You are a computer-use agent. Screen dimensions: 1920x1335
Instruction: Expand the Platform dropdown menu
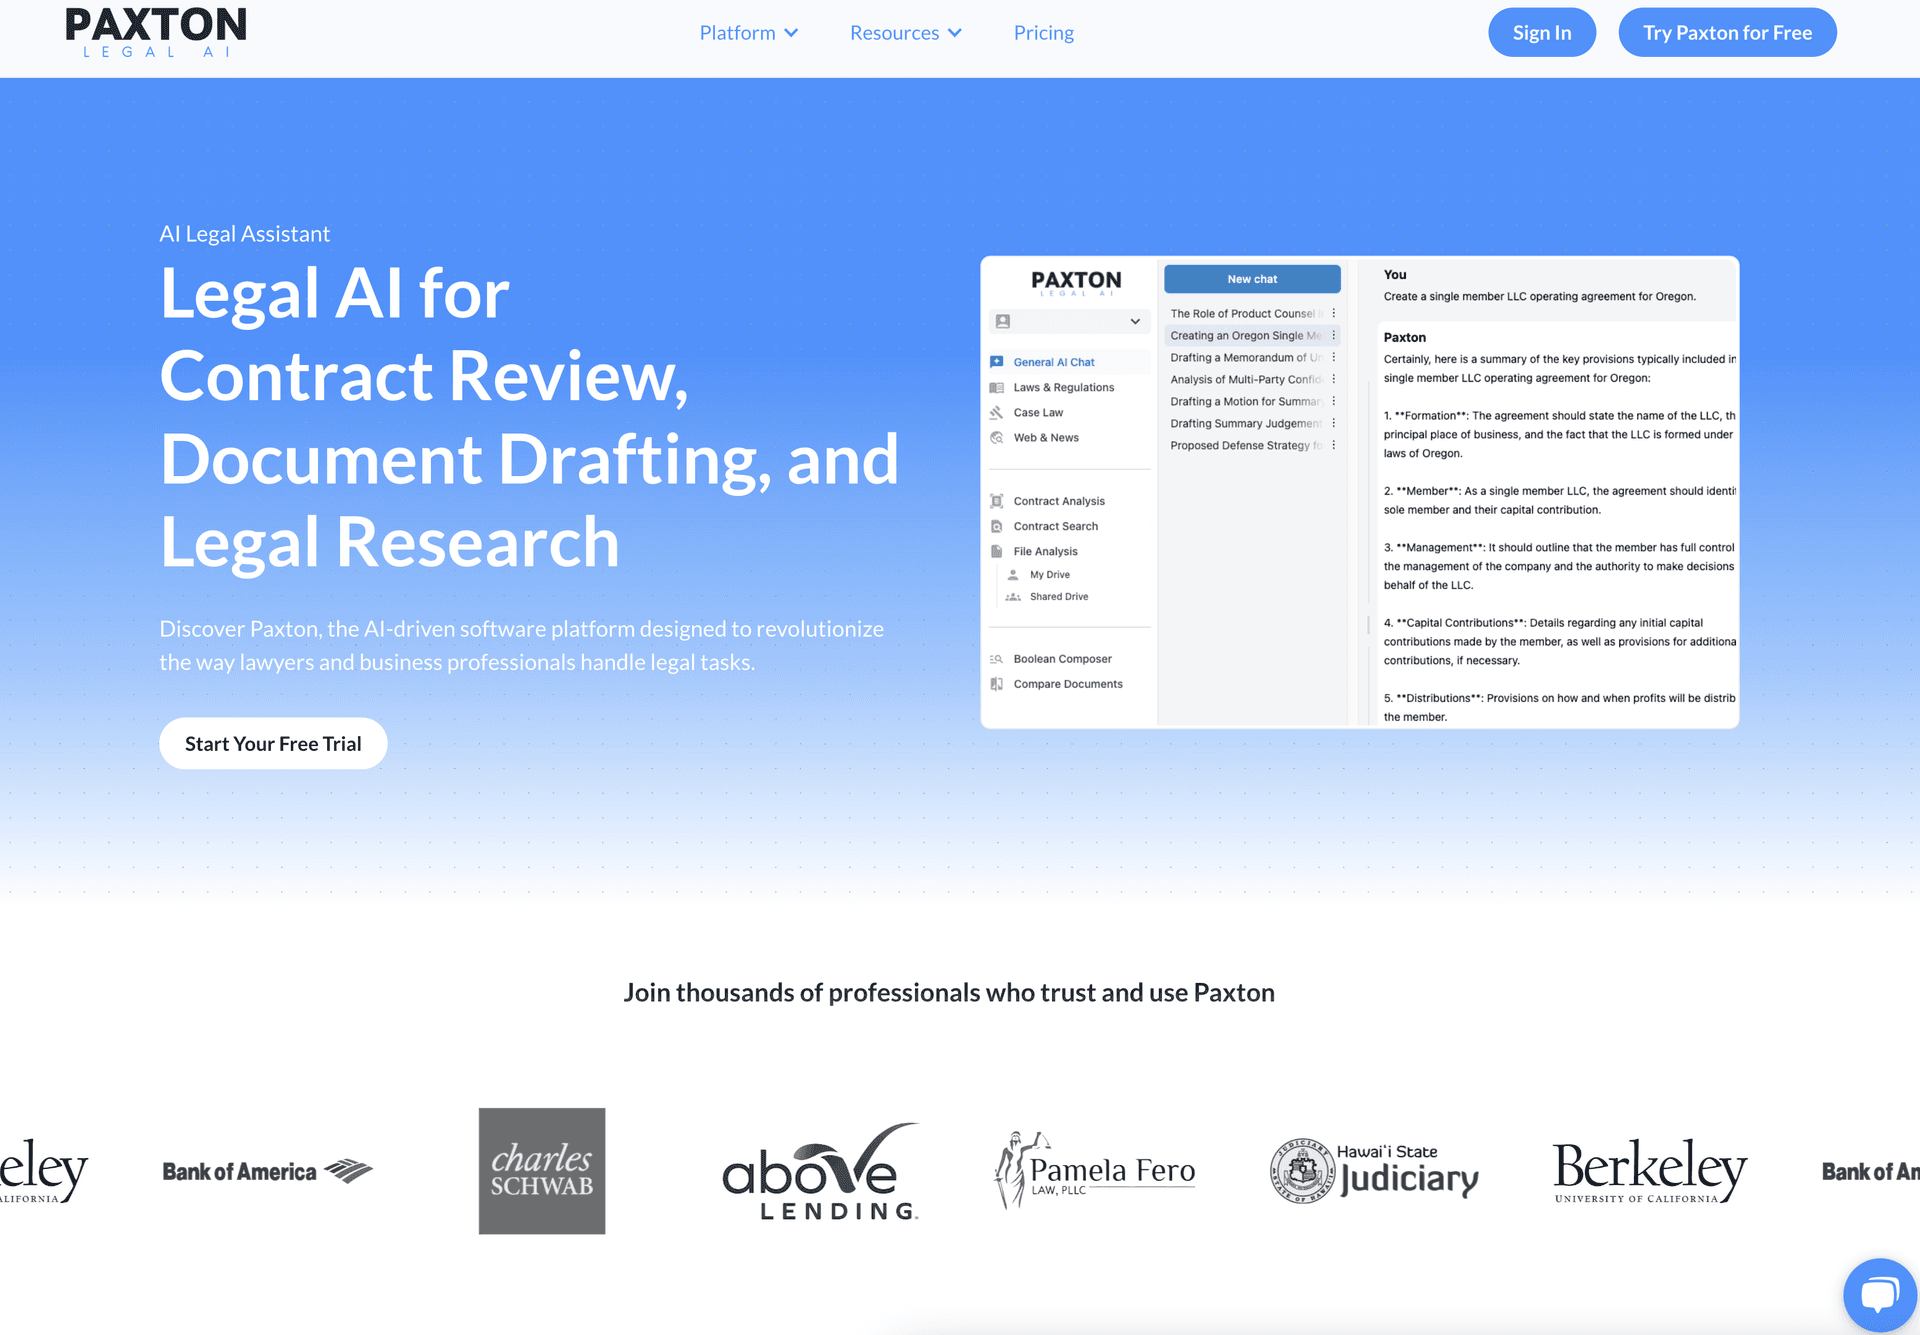(748, 33)
